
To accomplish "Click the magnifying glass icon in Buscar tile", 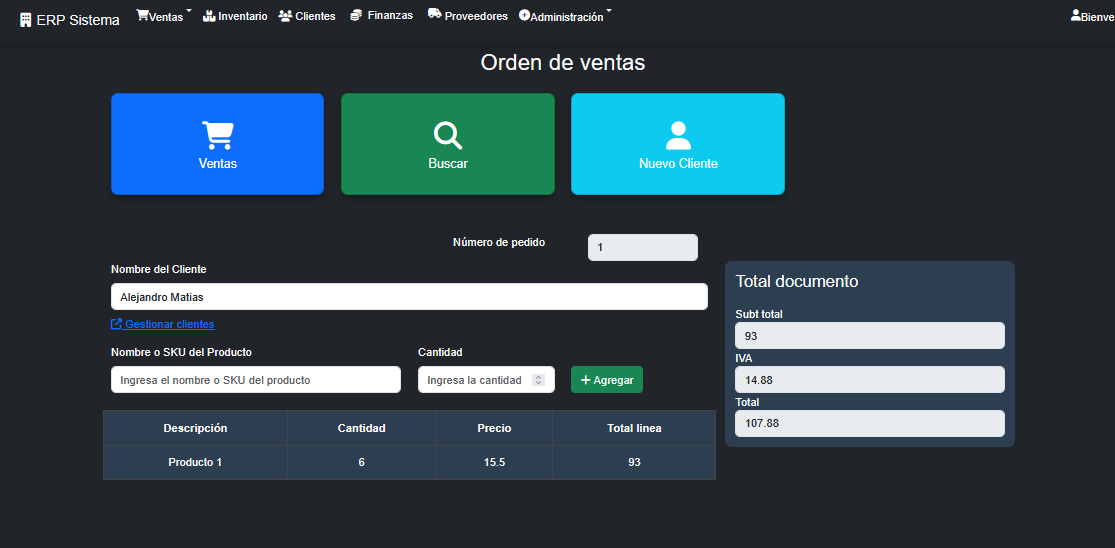I will coord(447,135).
